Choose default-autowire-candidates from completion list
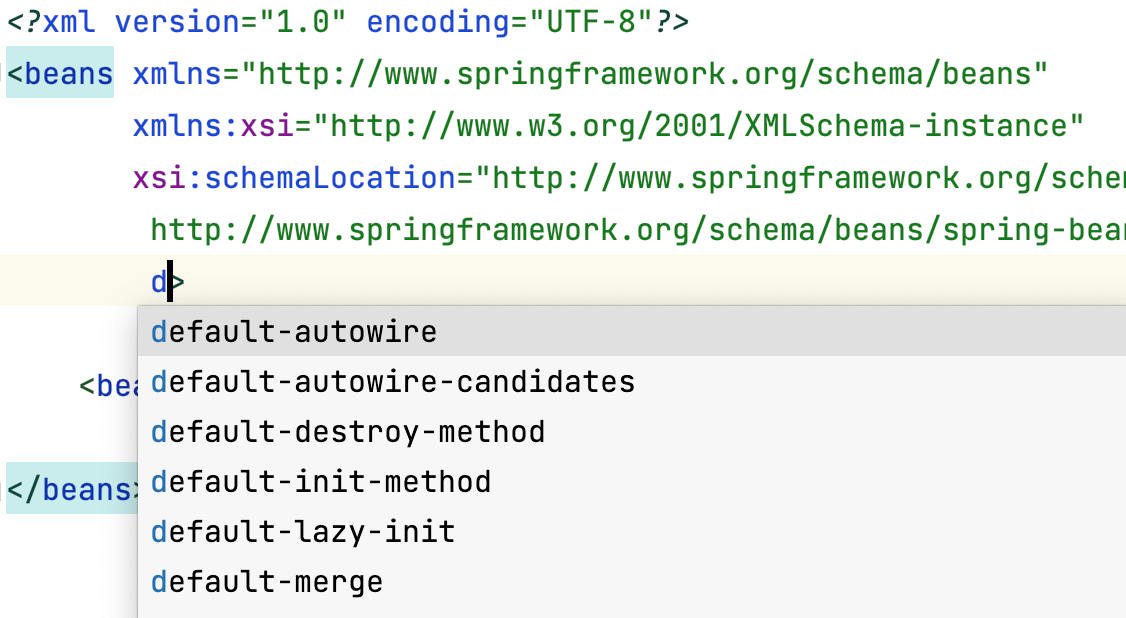1126x618 pixels. tap(632, 382)
